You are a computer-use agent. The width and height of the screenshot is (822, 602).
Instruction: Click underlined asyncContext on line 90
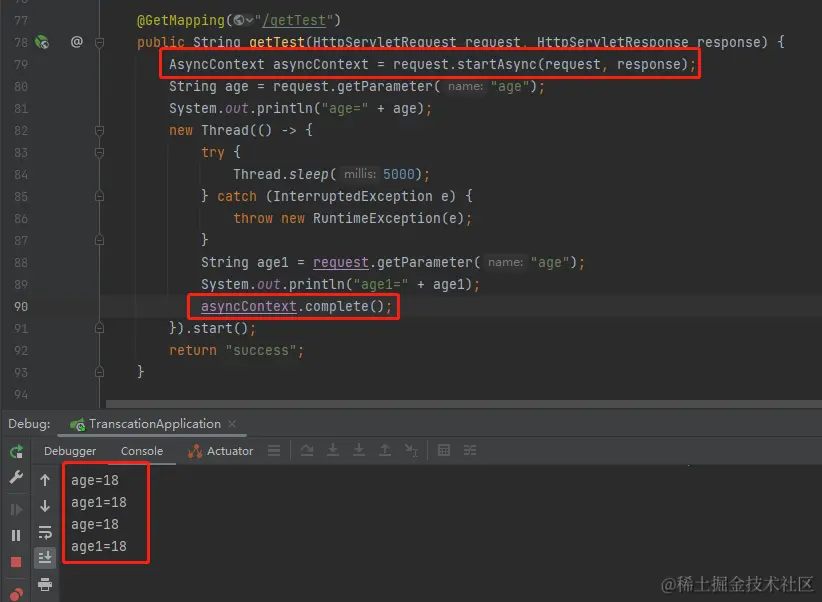[248, 306]
